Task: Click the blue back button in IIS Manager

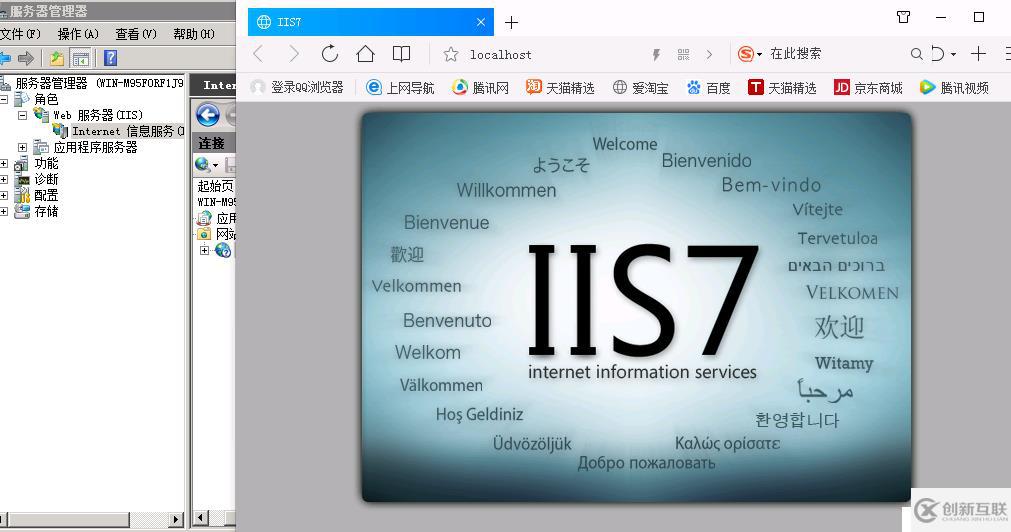Action: point(208,115)
